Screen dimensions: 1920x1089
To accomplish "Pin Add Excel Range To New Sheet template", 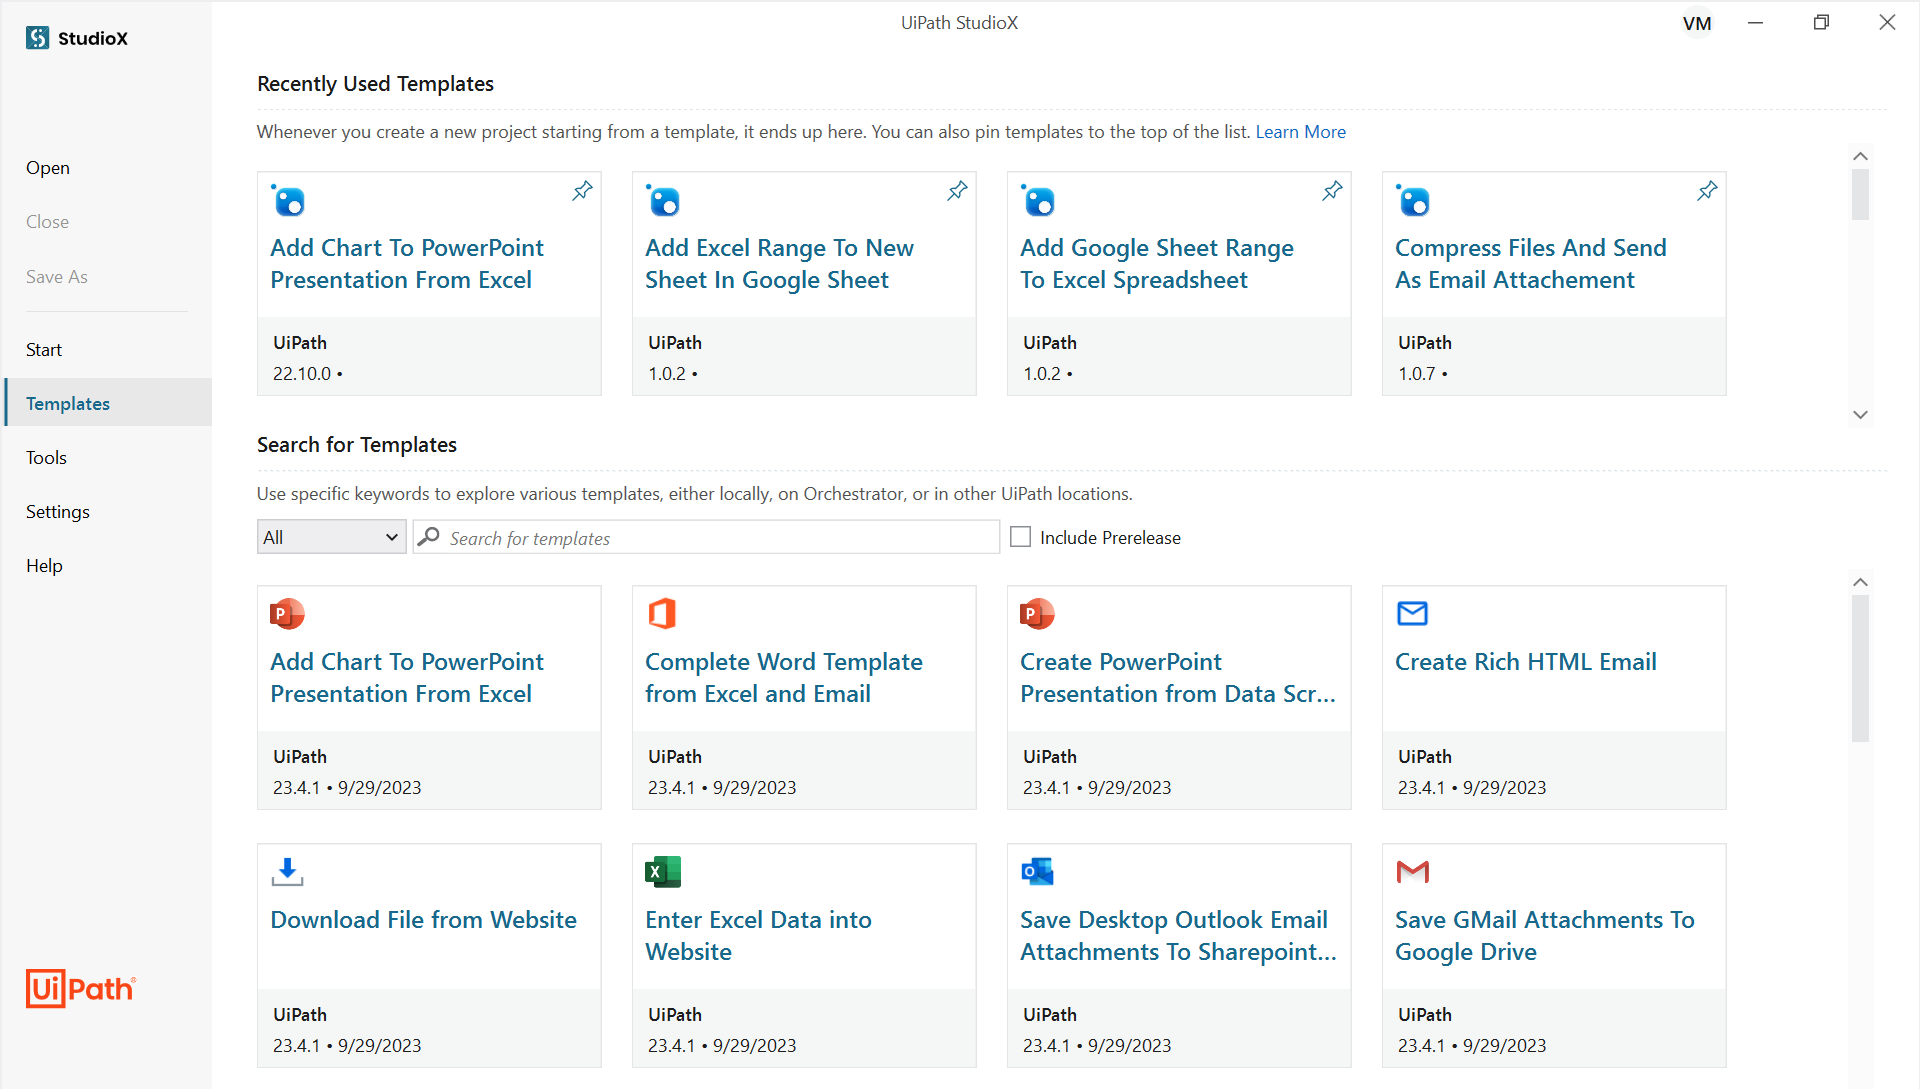I will [x=957, y=190].
